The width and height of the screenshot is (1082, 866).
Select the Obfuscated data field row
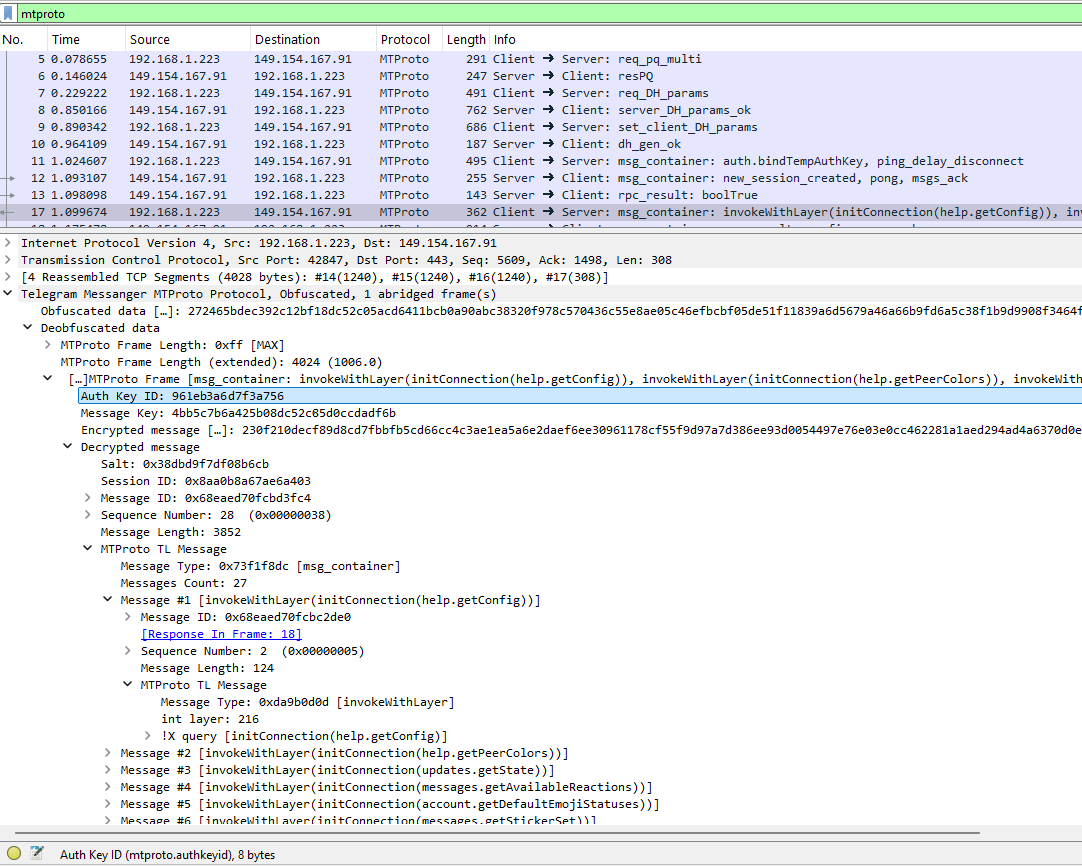[560, 311]
